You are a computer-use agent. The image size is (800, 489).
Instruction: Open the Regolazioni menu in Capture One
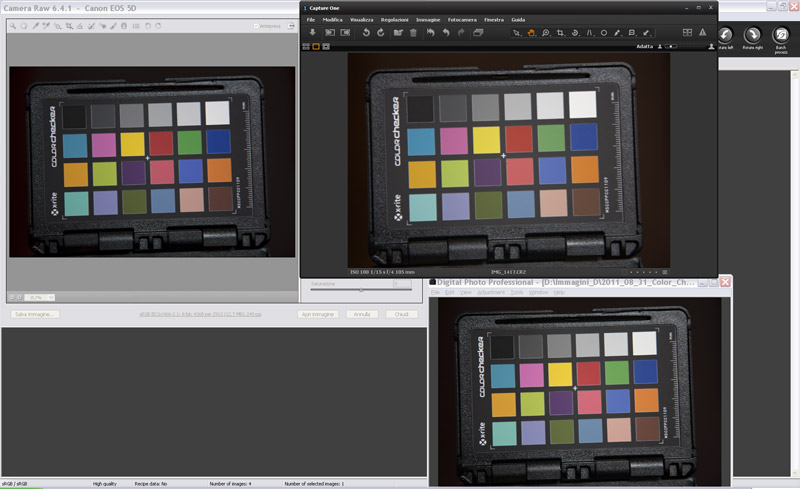tap(395, 20)
